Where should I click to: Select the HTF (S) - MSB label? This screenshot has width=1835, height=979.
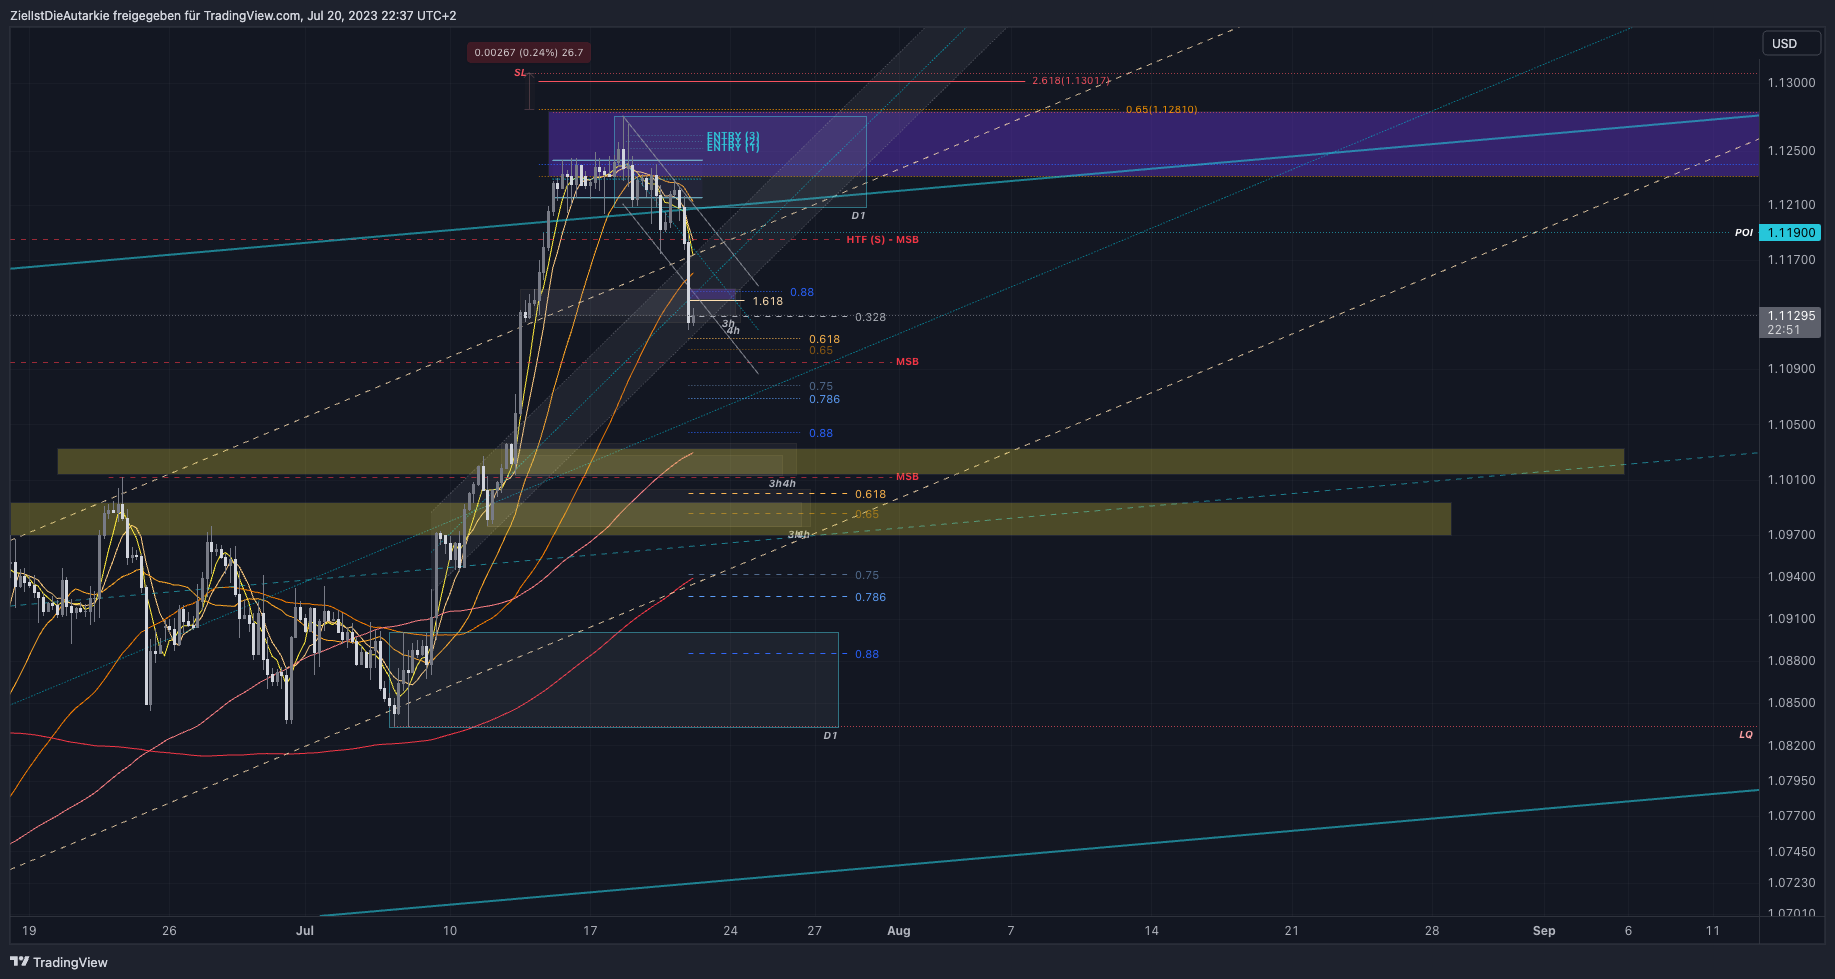(x=882, y=240)
